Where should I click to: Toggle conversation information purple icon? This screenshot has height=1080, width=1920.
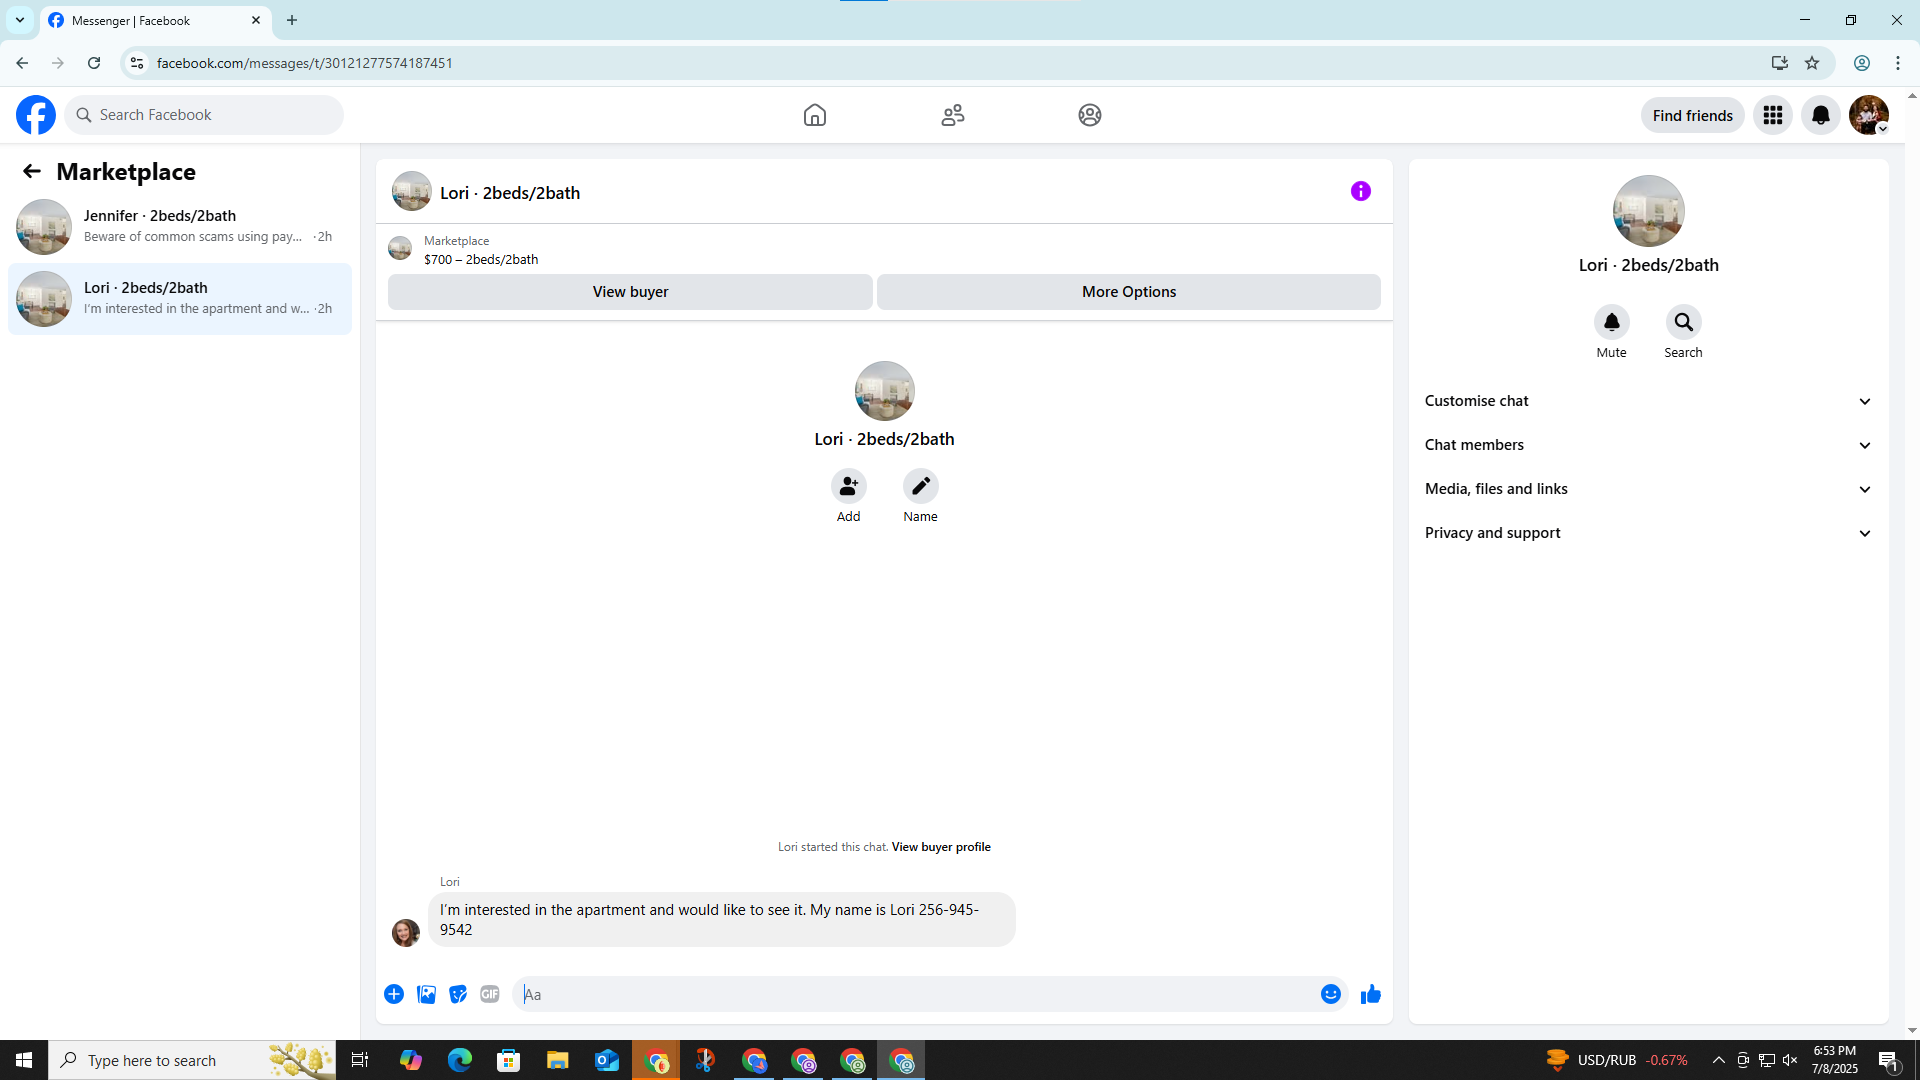pyautogui.click(x=1360, y=191)
